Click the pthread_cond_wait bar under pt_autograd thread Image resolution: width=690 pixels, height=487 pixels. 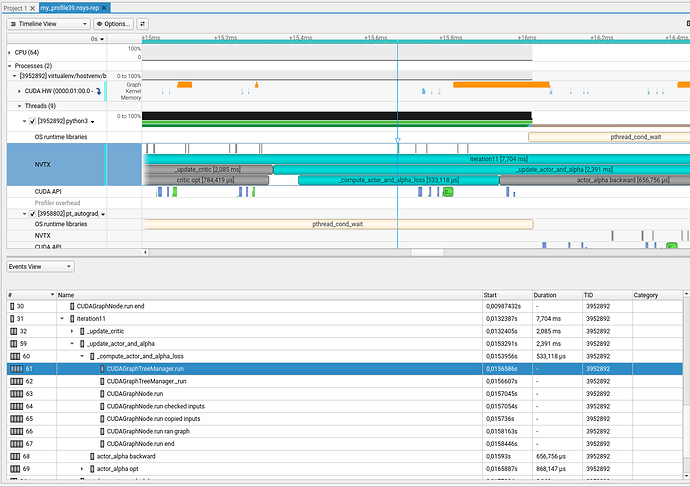[x=338, y=224]
